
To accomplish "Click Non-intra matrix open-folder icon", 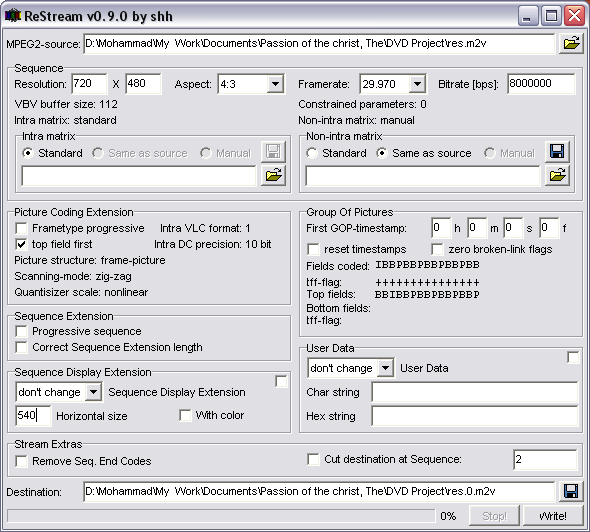I will coord(557,175).
